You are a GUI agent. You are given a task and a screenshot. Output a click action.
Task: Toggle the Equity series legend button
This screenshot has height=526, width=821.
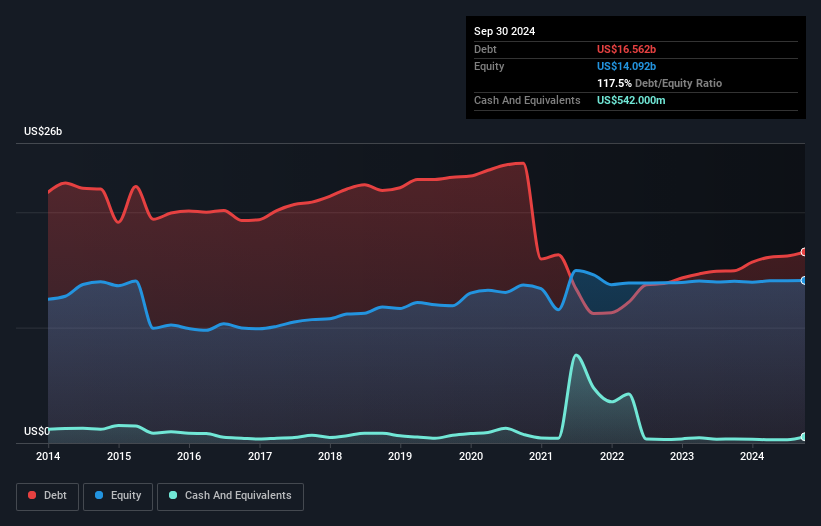point(118,496)
